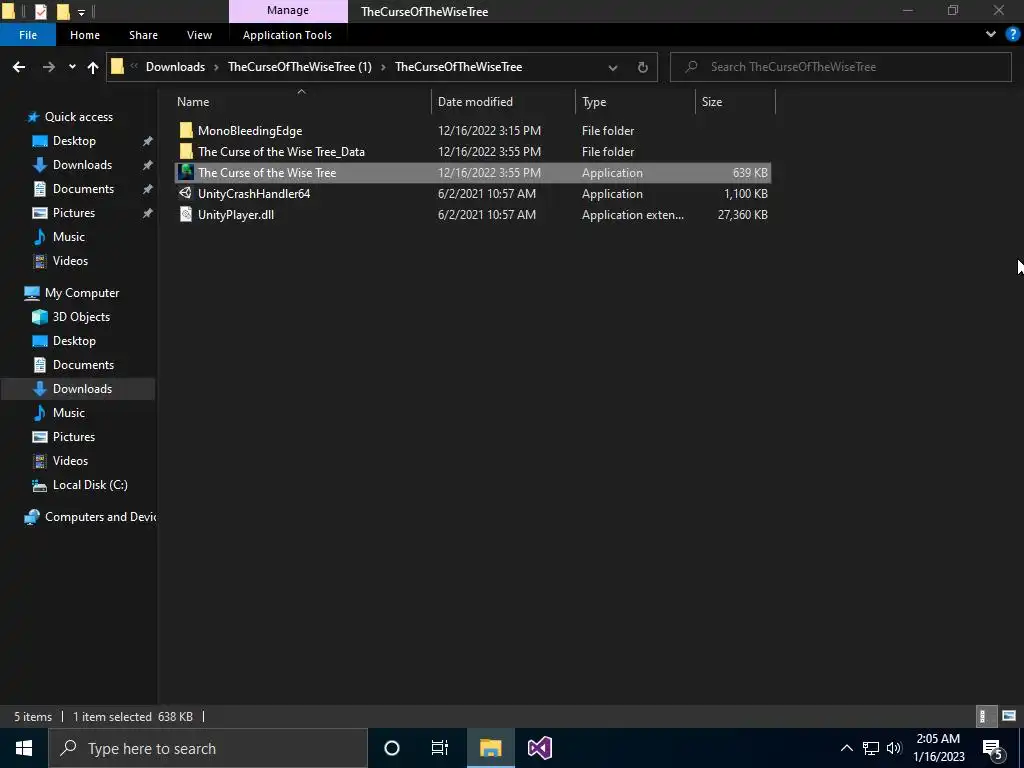Open the Windows Start menu
Viewport: 1024px width, 768px height.
tap(24, 748)
